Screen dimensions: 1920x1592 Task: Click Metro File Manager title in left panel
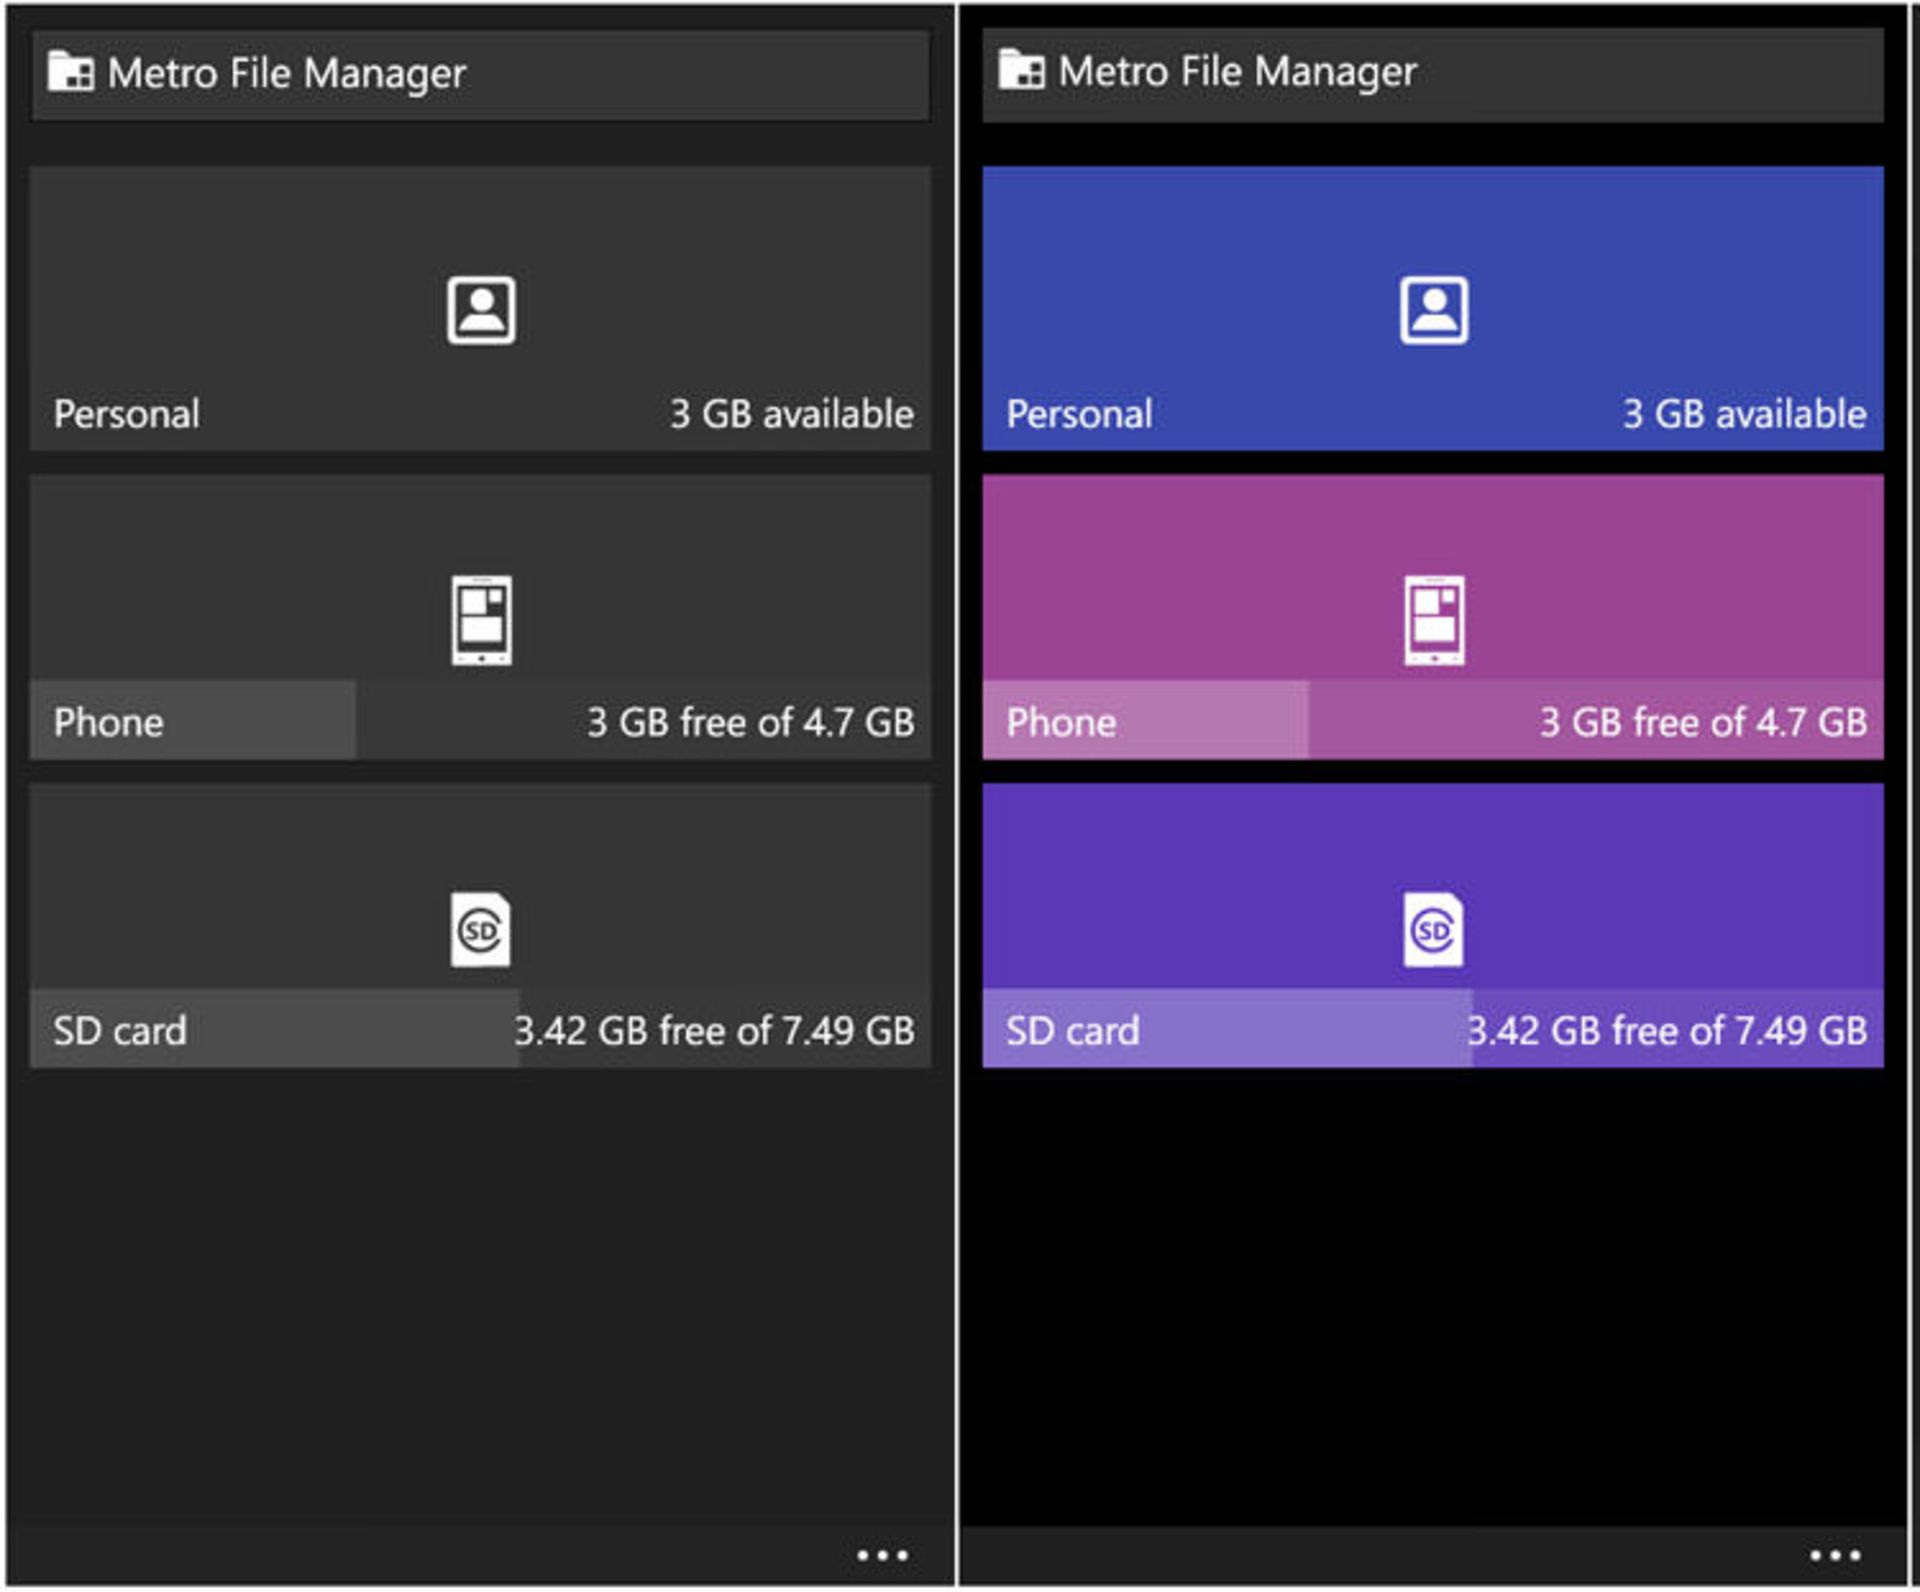click(287, 74)
